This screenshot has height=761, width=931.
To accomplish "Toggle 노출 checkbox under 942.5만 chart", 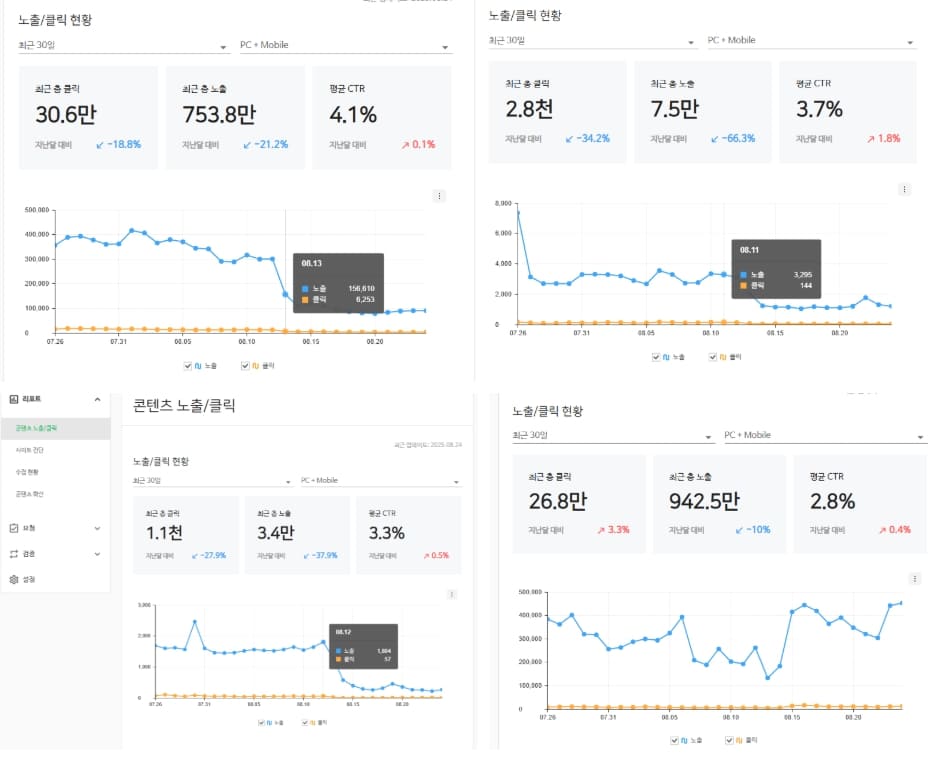I will pos(674,740).
